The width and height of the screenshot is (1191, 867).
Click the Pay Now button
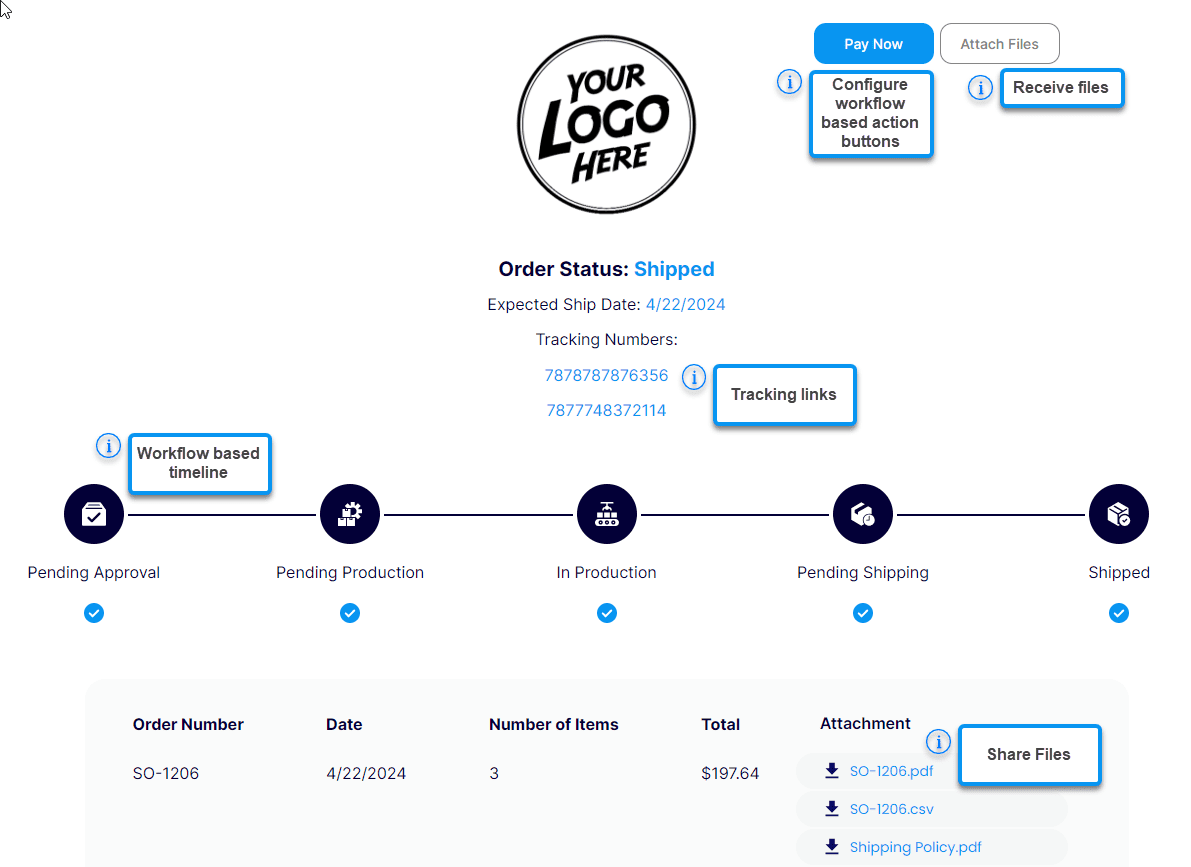coord(874,44)
